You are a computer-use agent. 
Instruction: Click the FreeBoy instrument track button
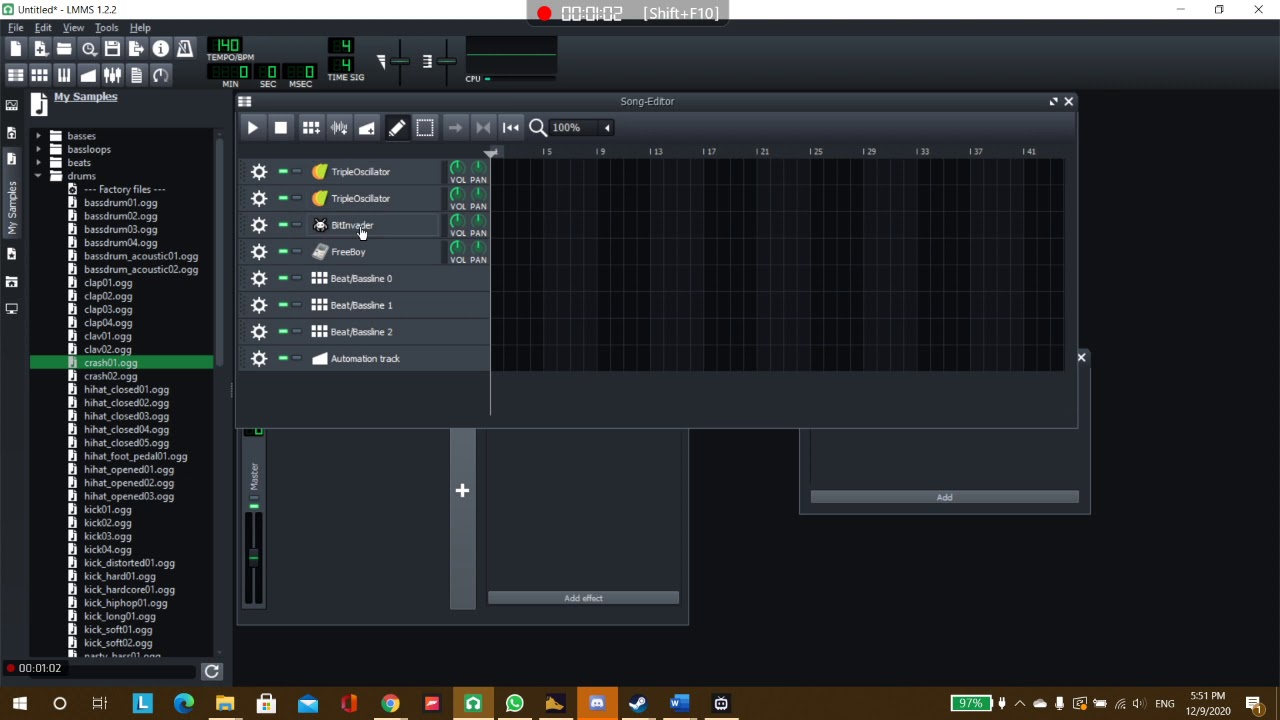374,252
